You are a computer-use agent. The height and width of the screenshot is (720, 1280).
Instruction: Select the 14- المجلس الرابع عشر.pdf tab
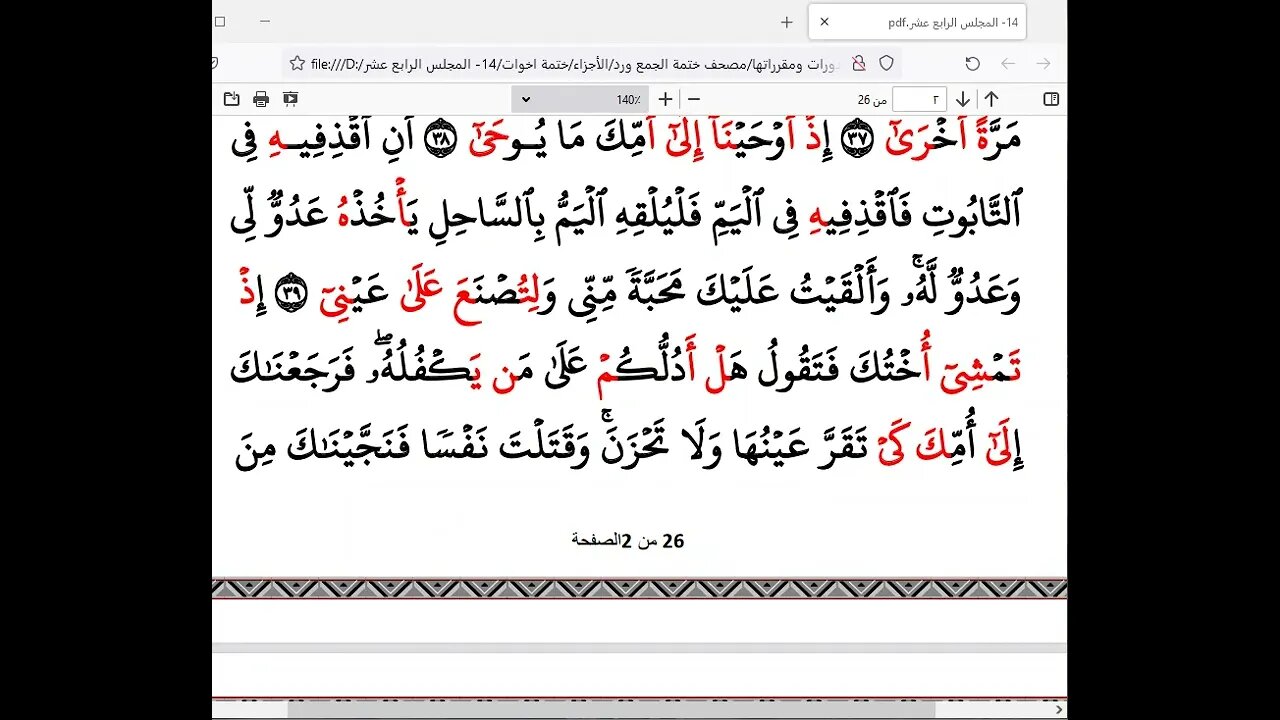pos(917,22)
